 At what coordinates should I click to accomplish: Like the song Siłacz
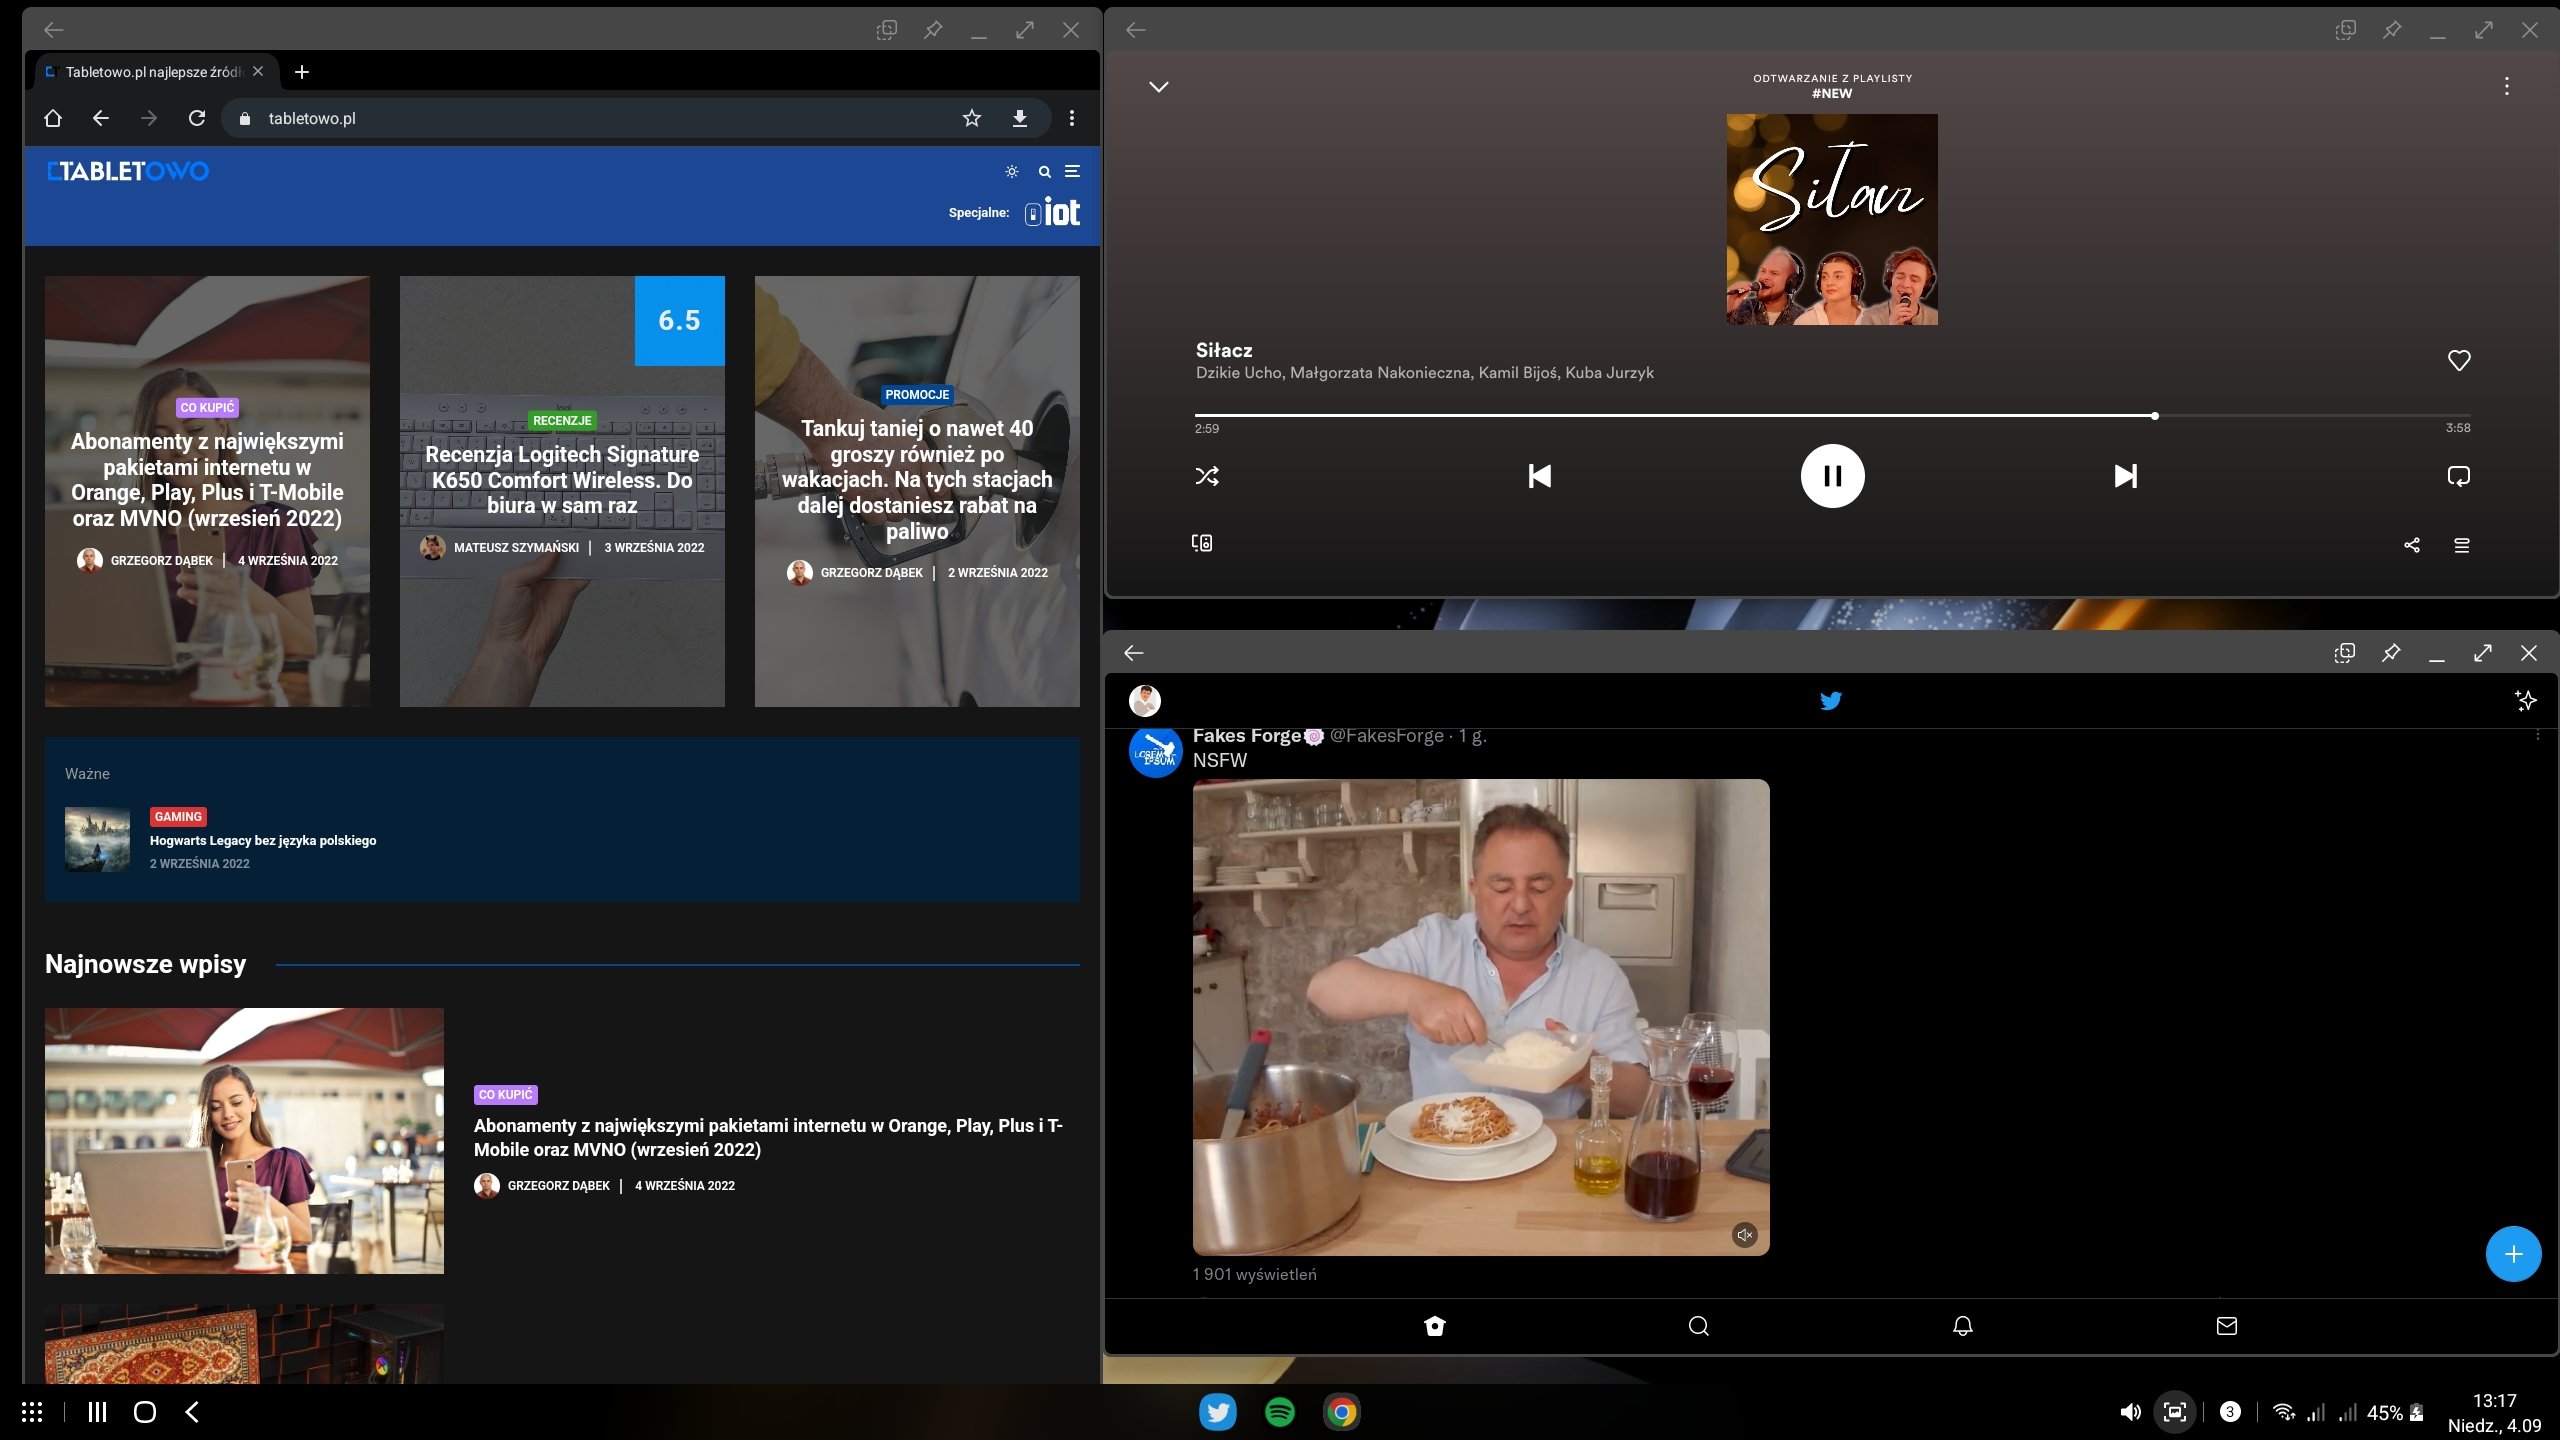tap(2459, 360)
